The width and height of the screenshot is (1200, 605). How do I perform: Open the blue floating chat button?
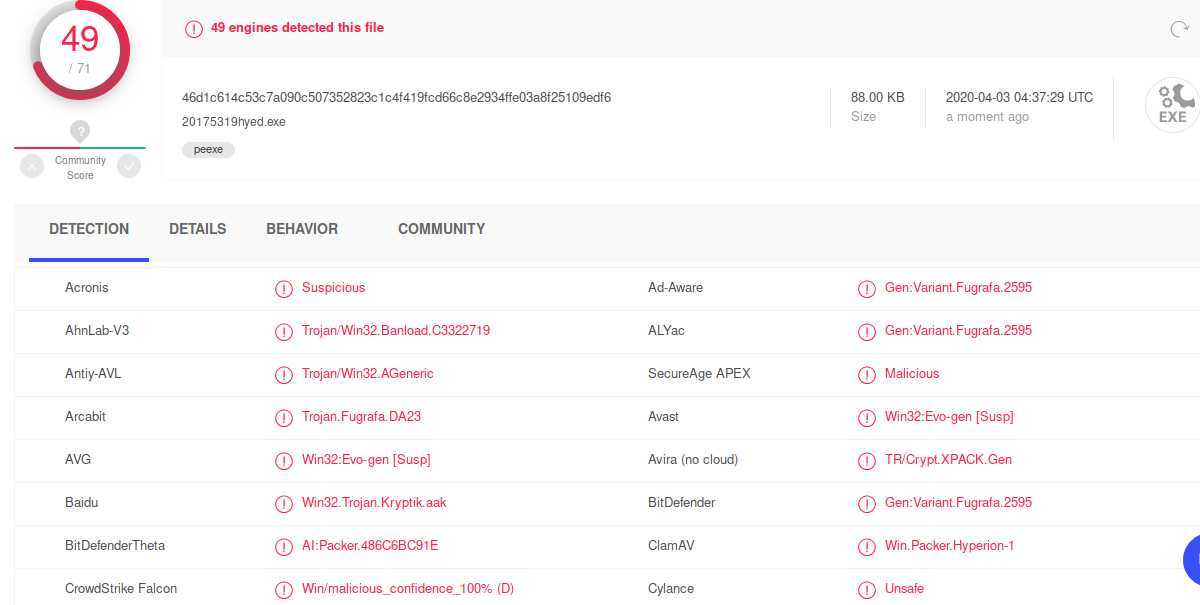pos(1192,559)
